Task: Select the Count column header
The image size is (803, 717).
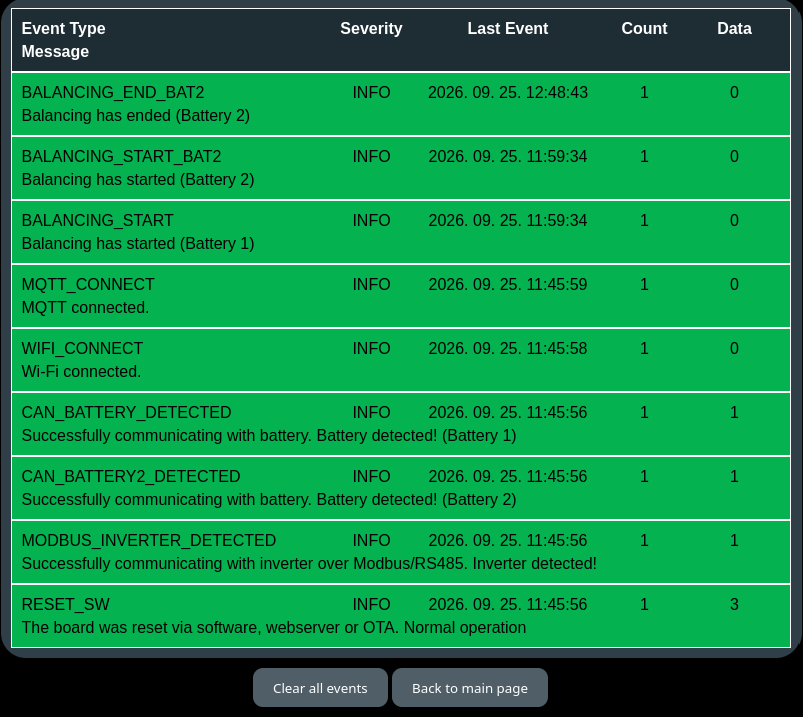Action: [644, 28]
